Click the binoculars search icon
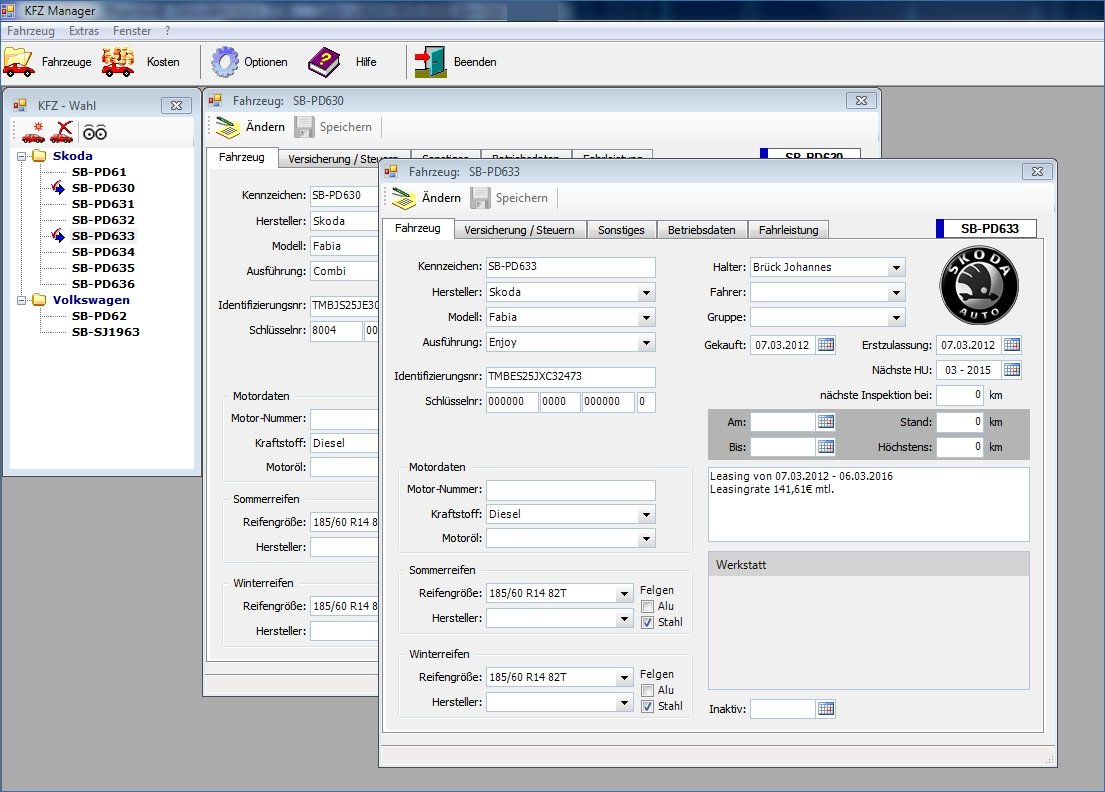The width and height of the screenshot is (1105, 792). click(95, 132)
